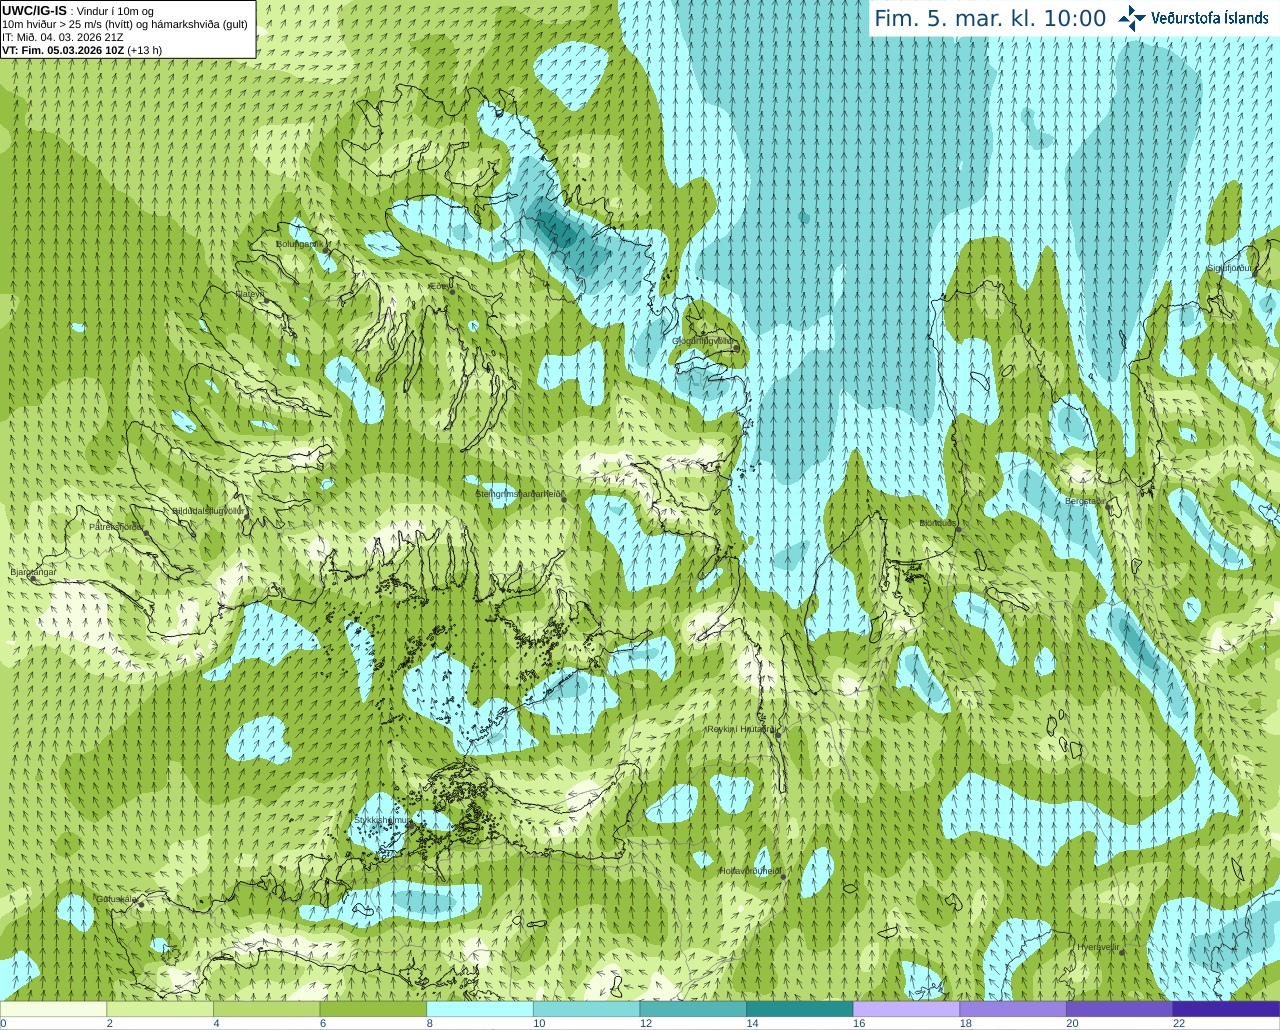Click the Hveravellir station label

tap(1097, 947)
